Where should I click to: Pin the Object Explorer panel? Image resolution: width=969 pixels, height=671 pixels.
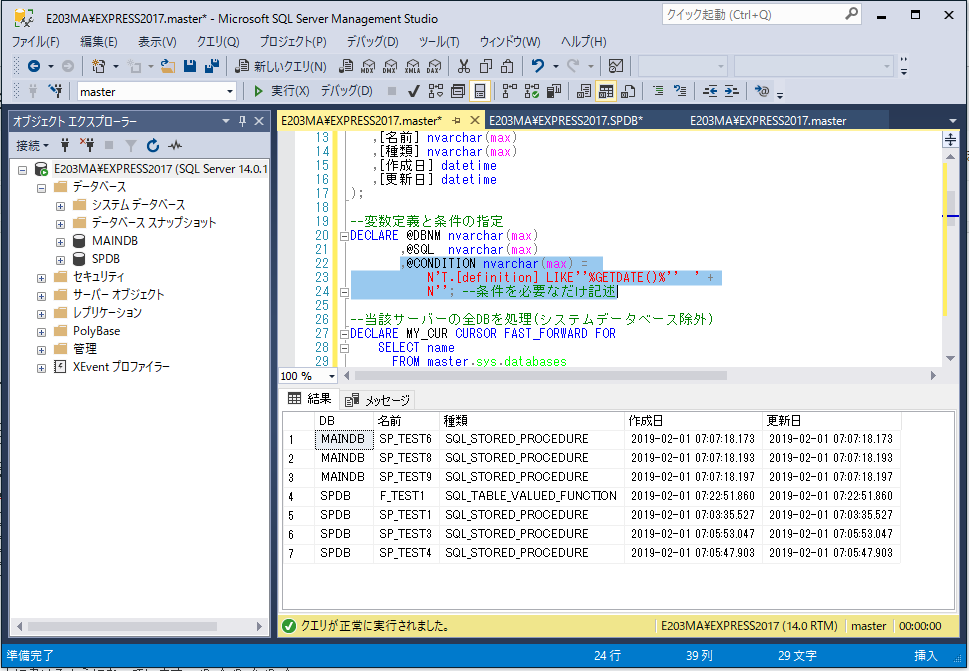[242, 121]
